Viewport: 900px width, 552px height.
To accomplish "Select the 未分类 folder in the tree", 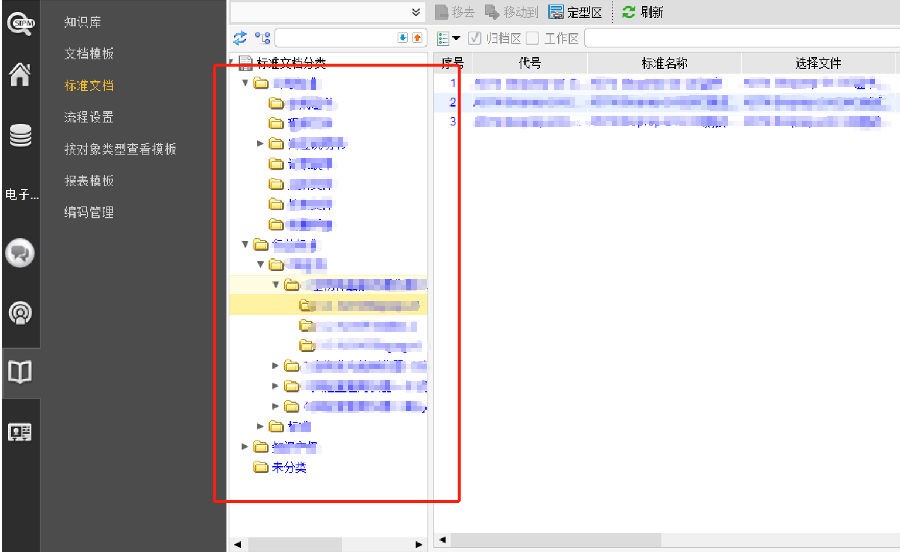I will (x=288, y=467).
